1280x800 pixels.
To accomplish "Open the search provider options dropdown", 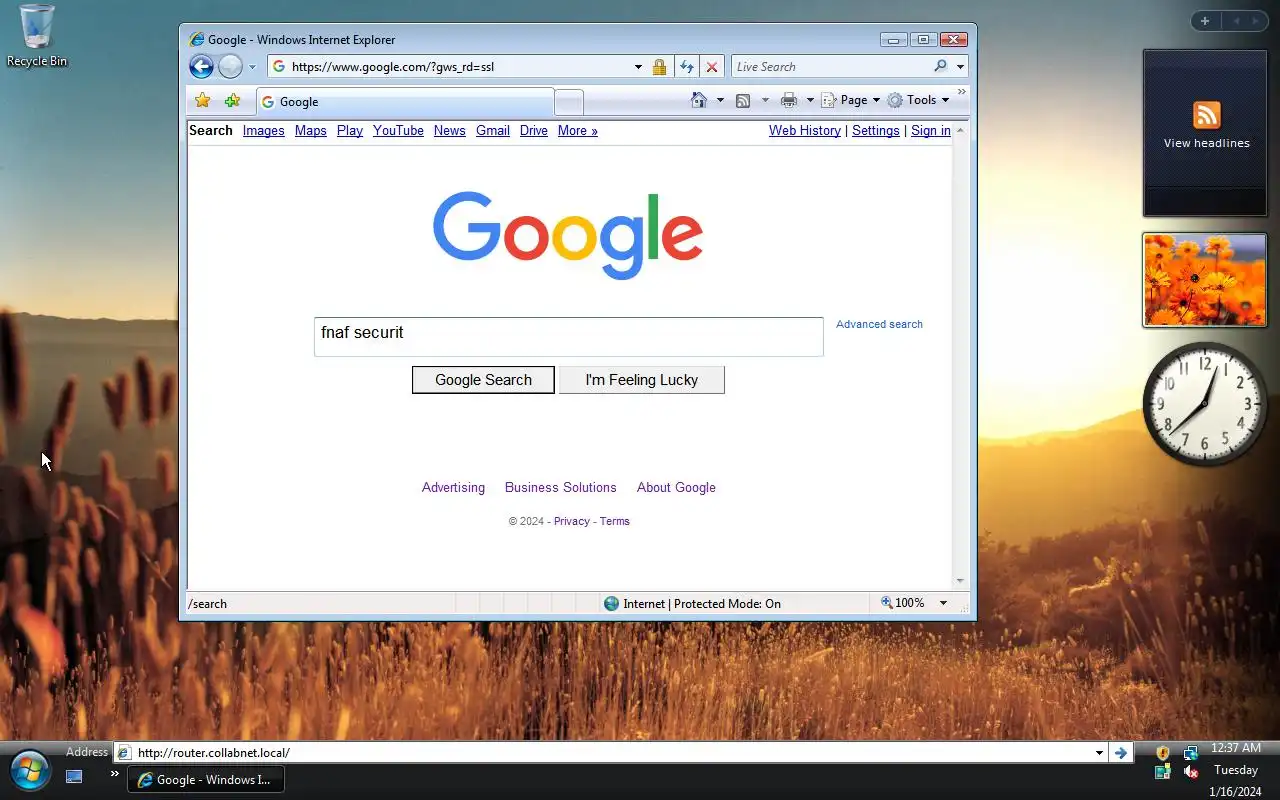I will 960,67.
